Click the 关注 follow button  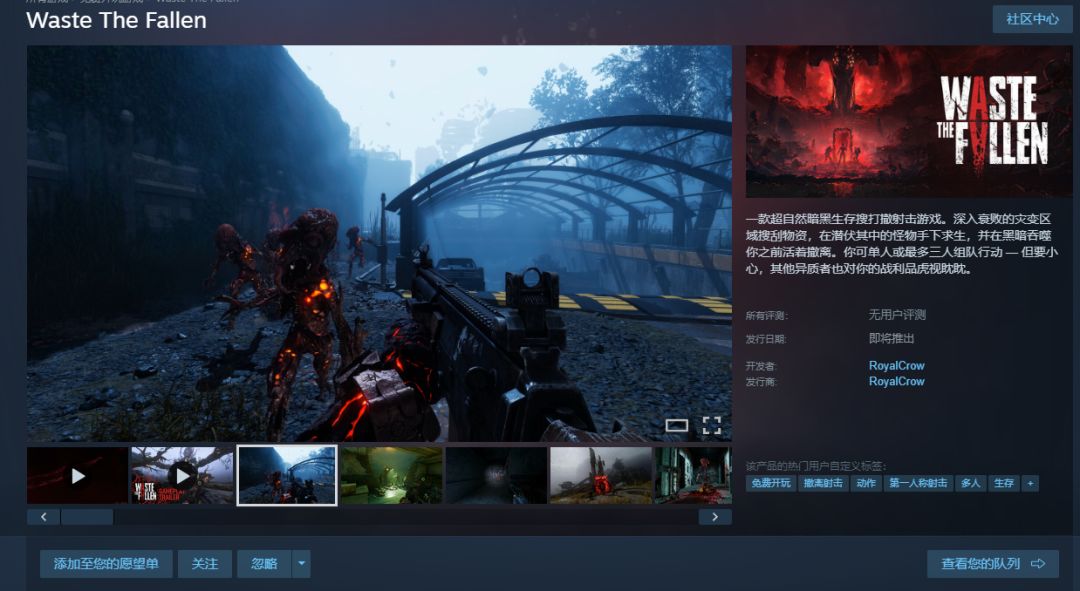pyautogui.click(x=205, y=563)
